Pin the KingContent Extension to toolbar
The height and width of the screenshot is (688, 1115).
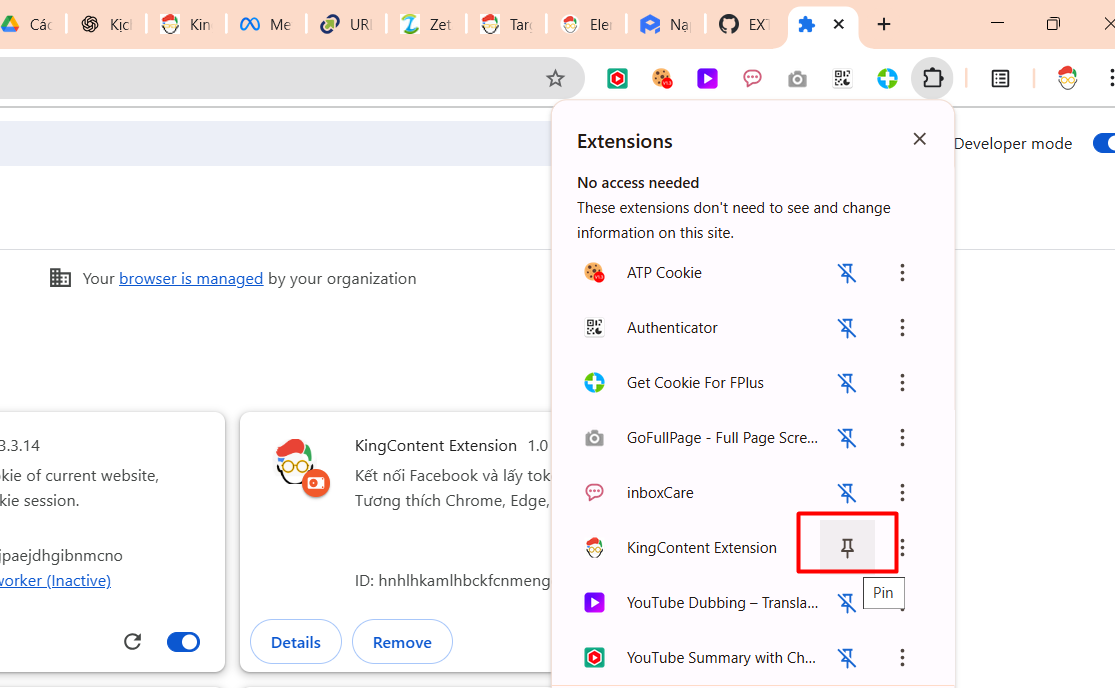pos(847,547)
